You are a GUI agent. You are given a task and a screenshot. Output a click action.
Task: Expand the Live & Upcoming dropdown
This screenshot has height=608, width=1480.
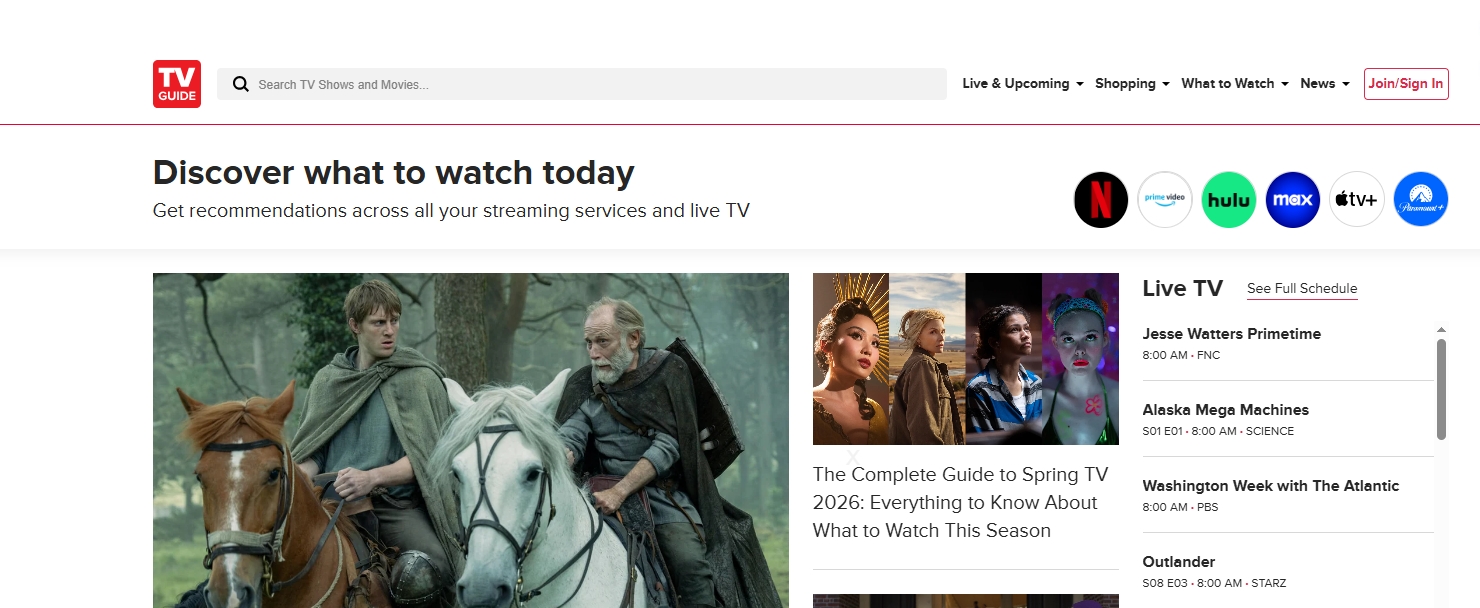point(1023,84)
